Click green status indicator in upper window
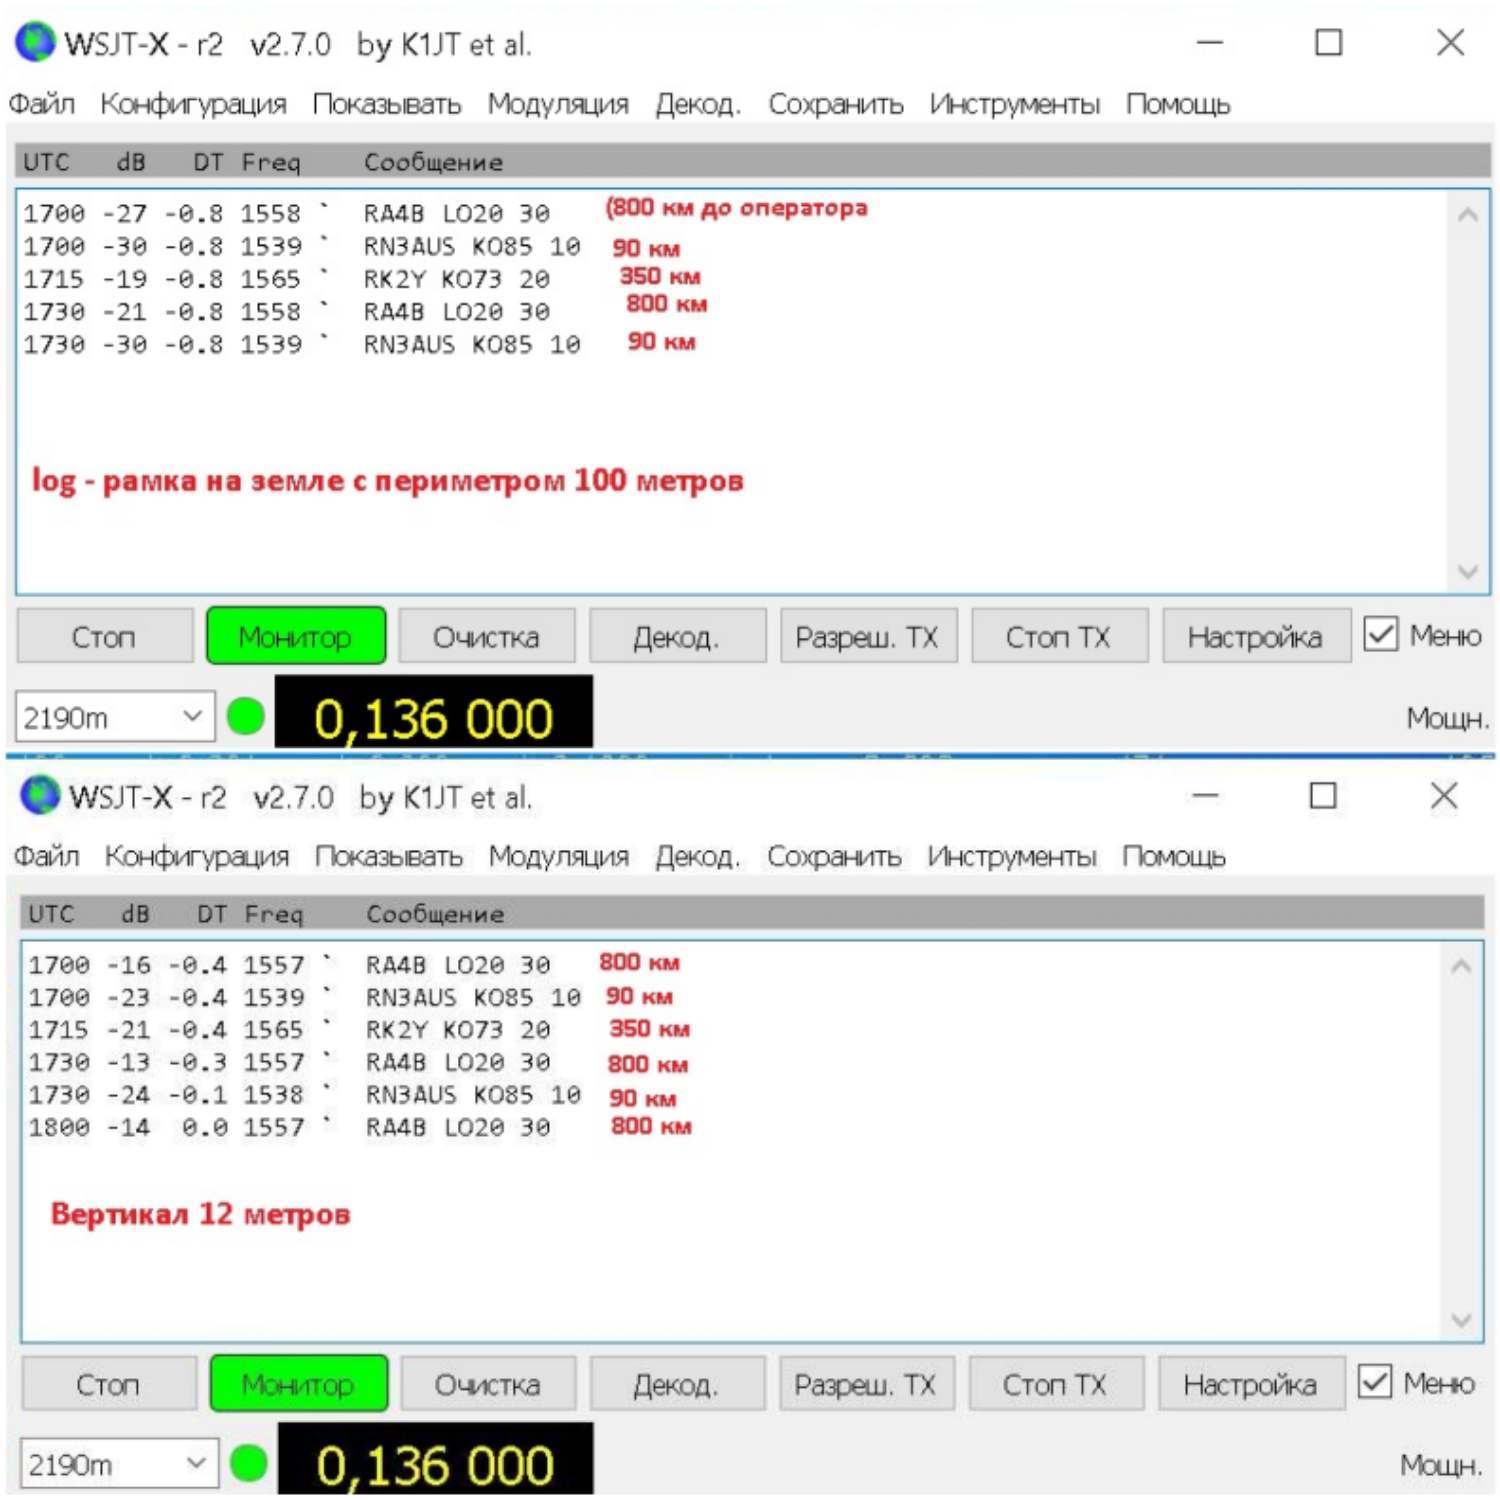The image size is (1500, 1500). point(246,716)
